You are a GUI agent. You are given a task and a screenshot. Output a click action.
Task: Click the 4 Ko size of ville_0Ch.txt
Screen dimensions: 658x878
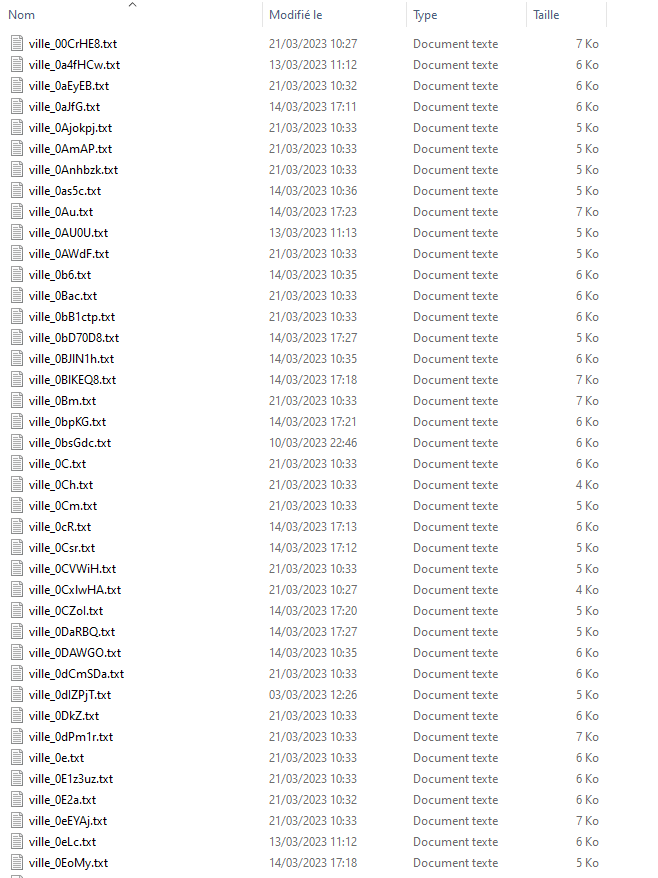(x=587, y=485)
